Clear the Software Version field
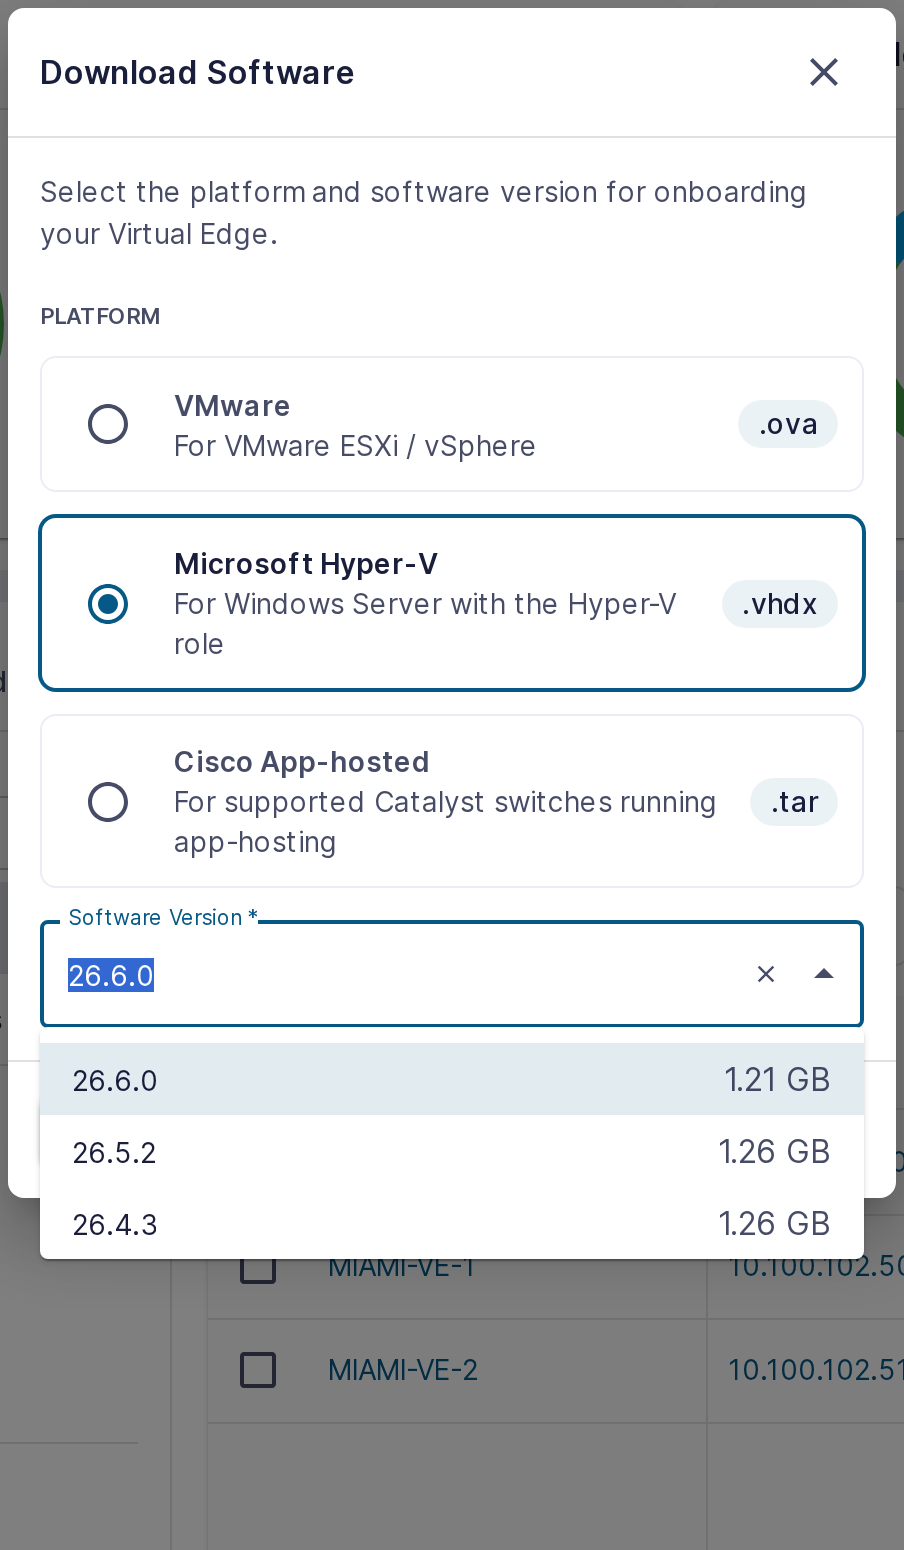Viewport: 904px width, 1550px height. [766, 974]
